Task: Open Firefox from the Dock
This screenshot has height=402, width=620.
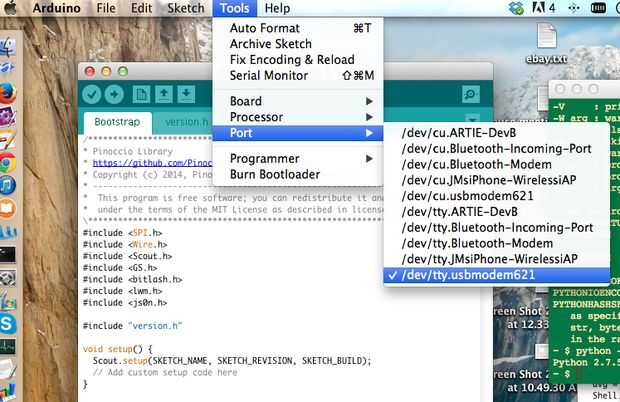Action: click(x=8, y=94)
